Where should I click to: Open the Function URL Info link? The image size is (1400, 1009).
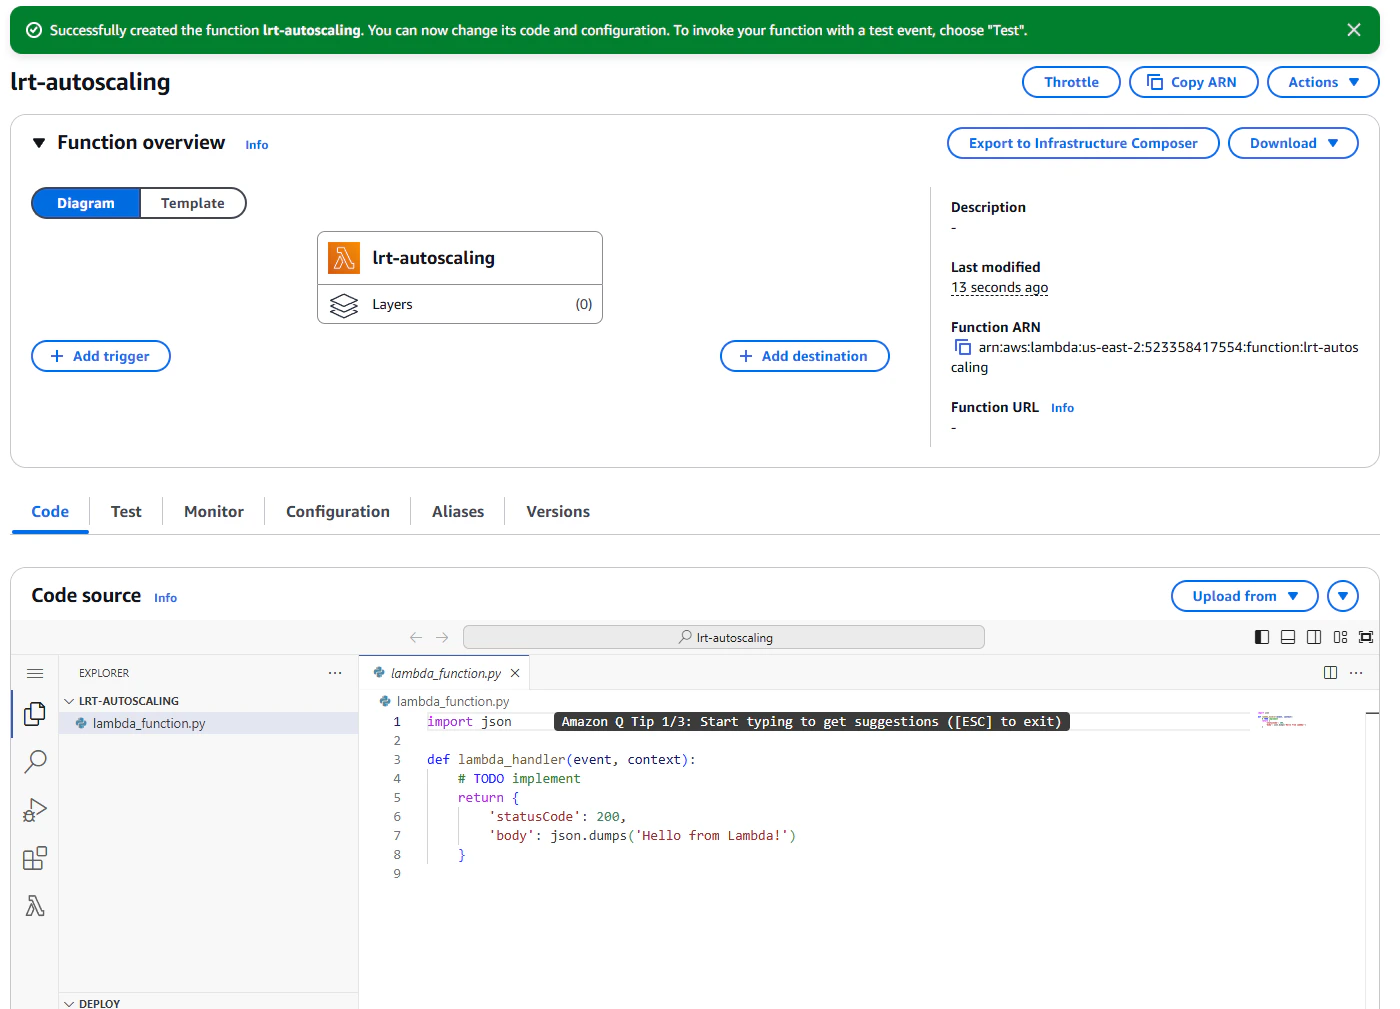[x=1062, y=408]
